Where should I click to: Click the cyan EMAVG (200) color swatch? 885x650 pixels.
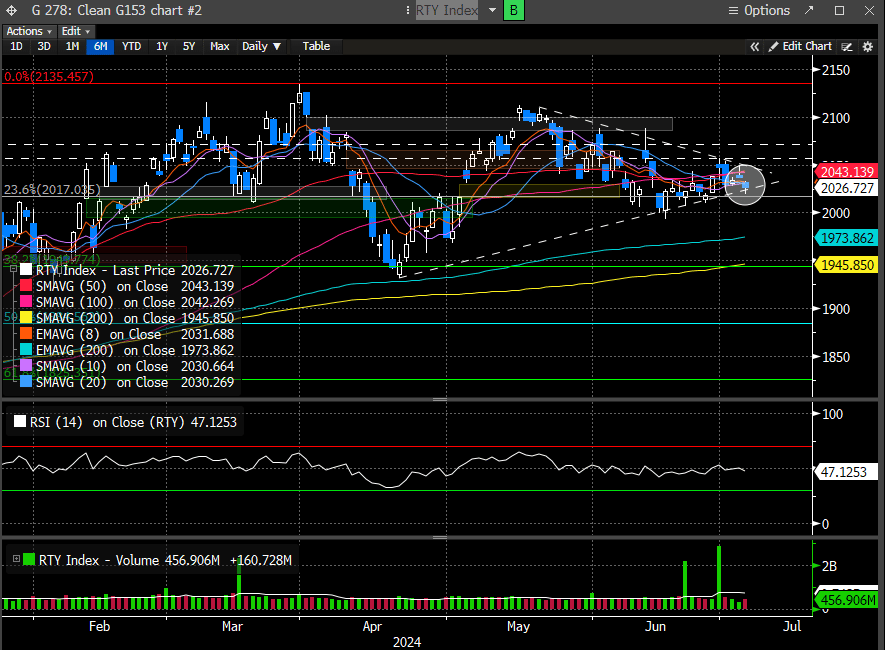coord(26,350)
